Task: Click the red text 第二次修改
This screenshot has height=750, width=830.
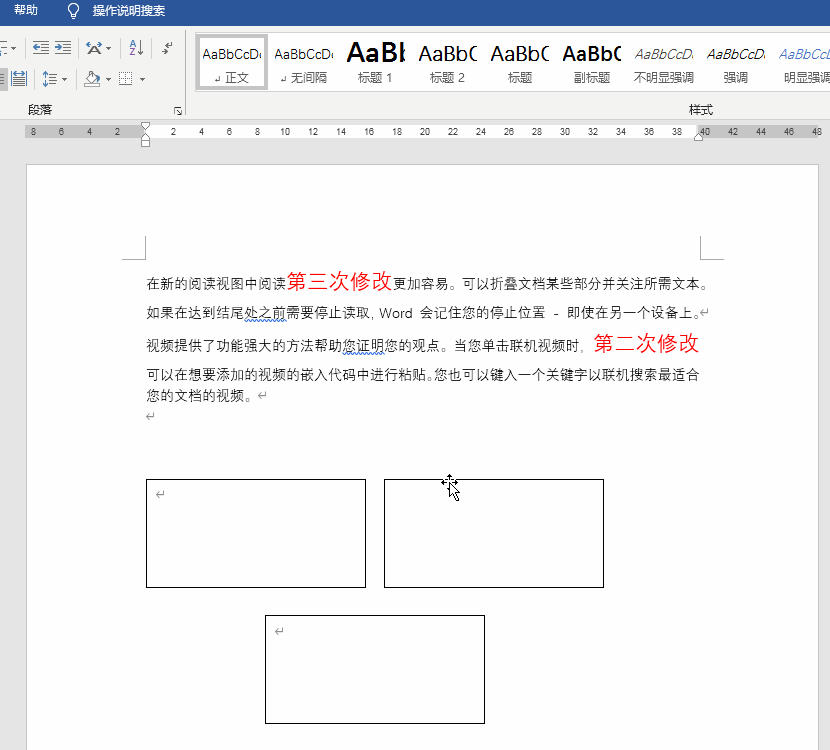Action: (x=646, y=343)
